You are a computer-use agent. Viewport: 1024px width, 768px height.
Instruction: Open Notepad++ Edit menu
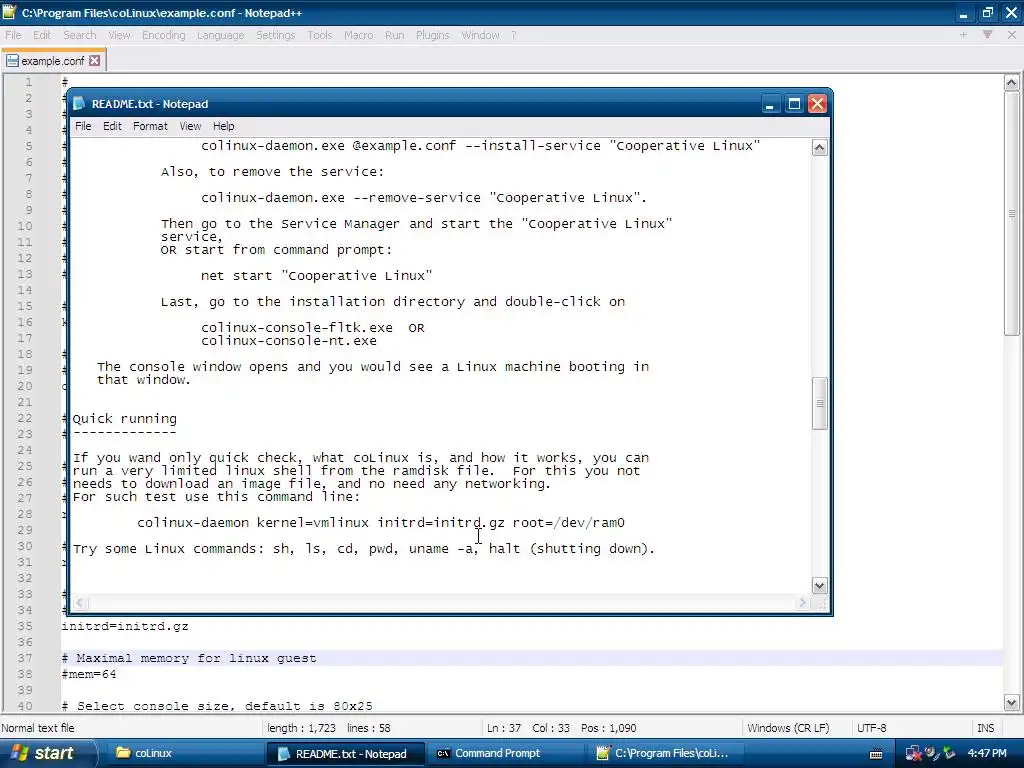(42, 35)
